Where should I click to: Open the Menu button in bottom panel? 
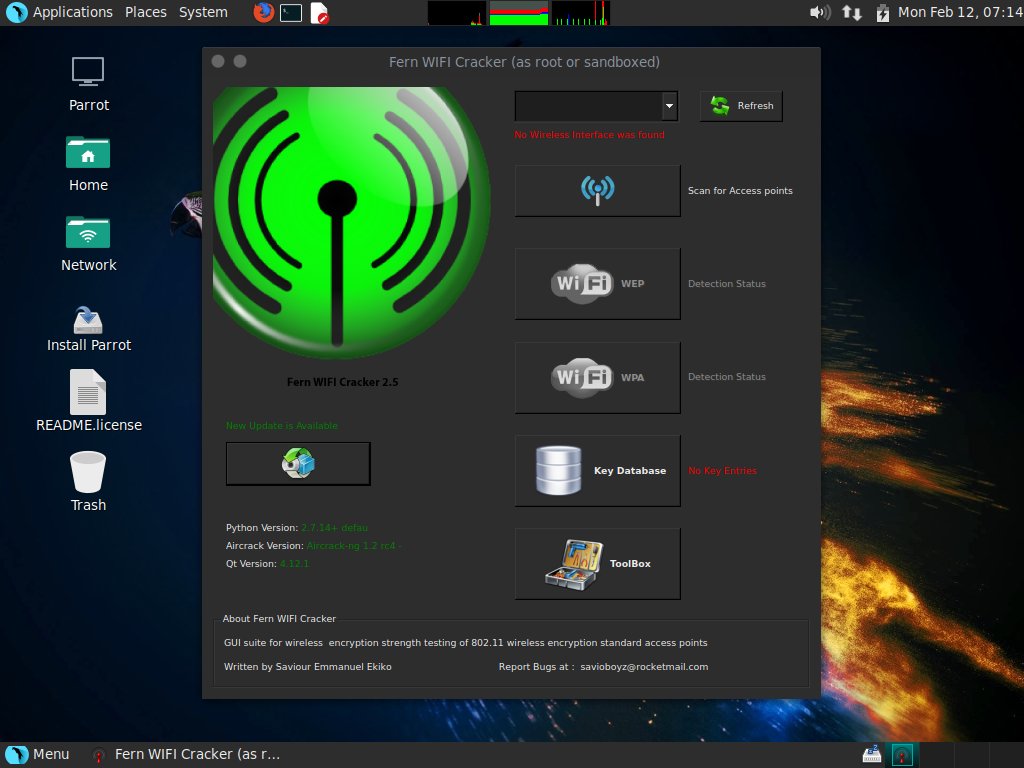coord(37,754)
